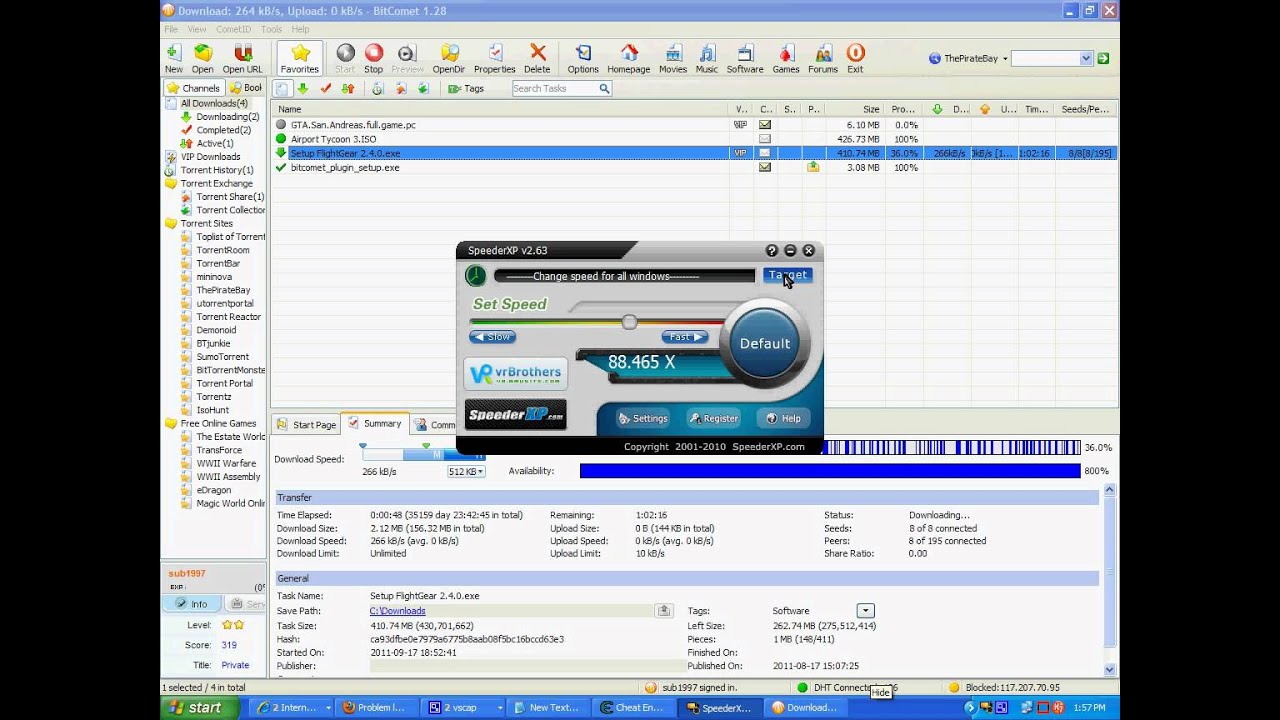Open the Software toolbar icon

(x=745, y=58)
